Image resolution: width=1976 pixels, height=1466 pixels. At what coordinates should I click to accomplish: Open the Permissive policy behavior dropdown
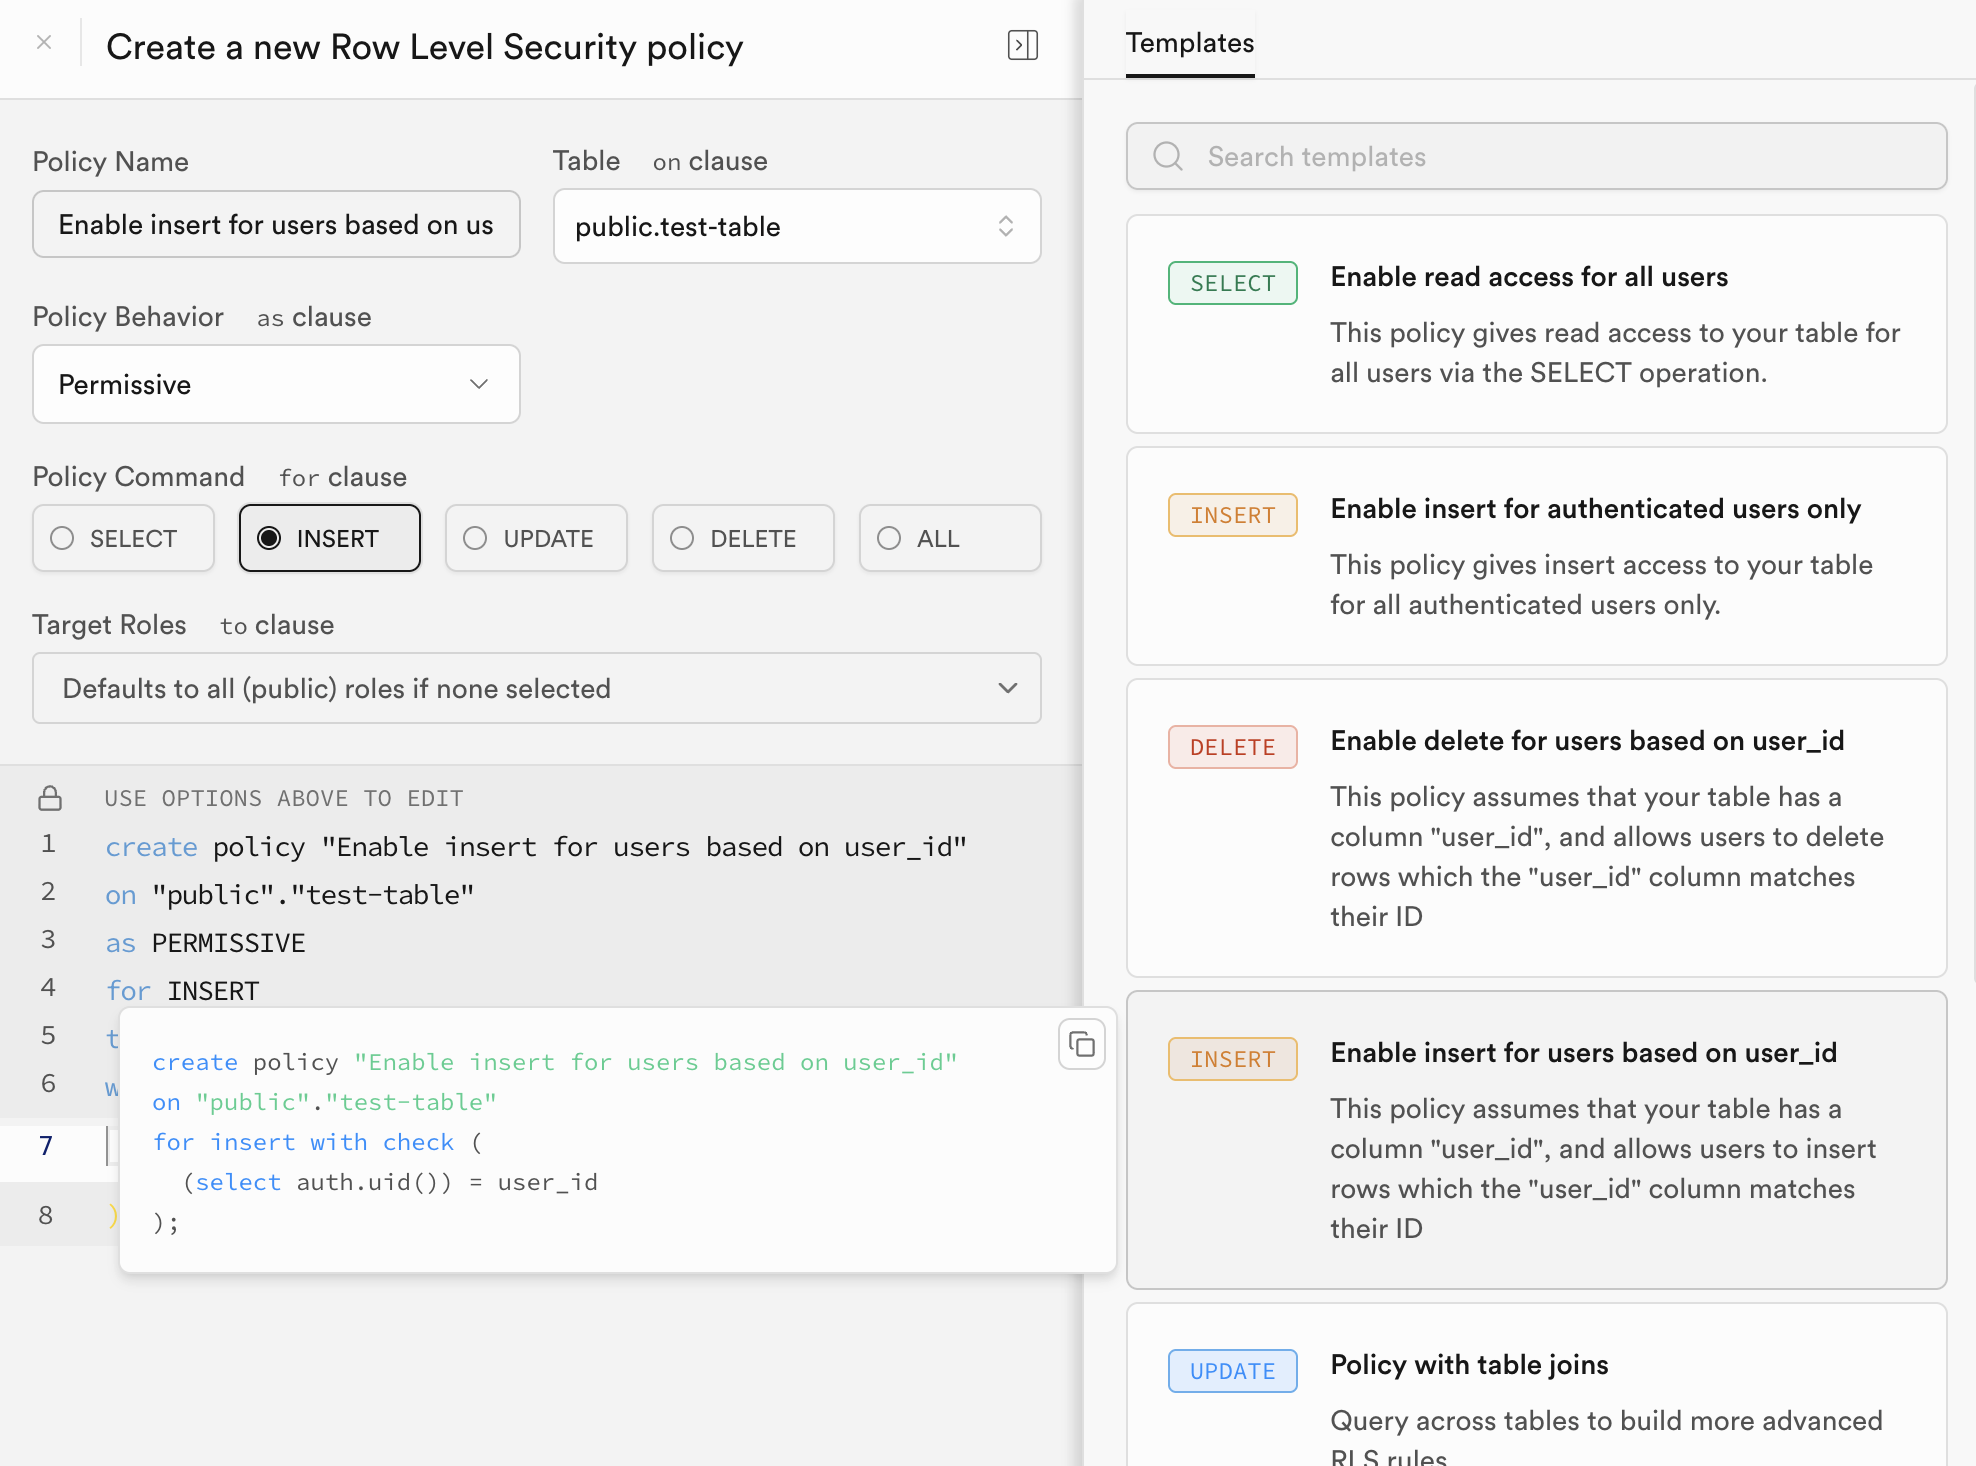pyautogui.click(x=276, y=384)
